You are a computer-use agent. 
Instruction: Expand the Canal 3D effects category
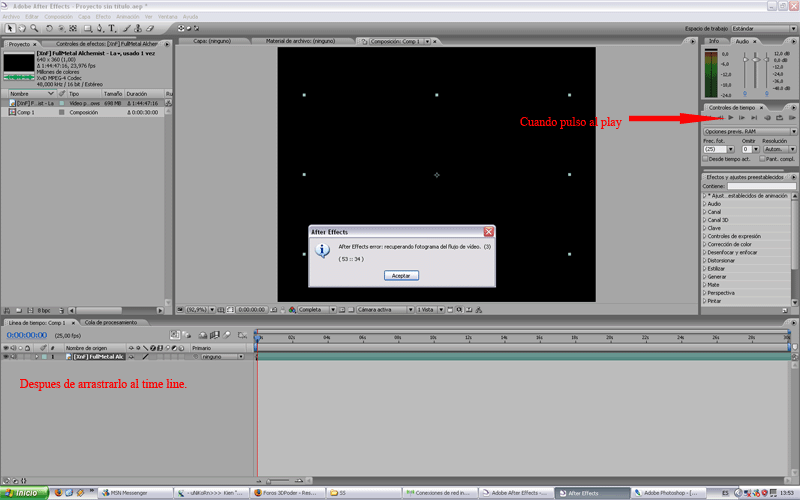click(x=705, y=220)
